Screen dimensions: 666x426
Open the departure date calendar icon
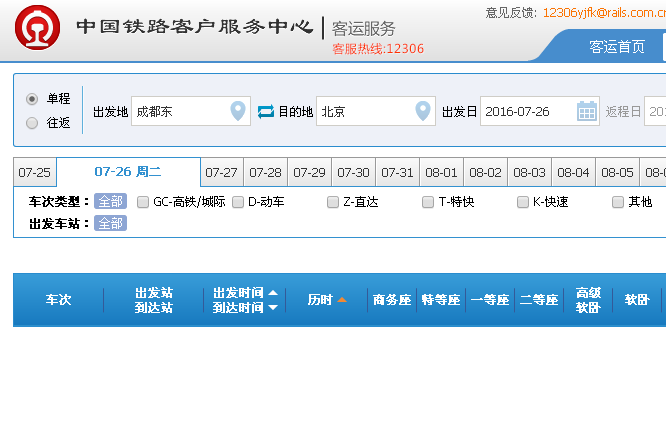(x=587, y=111)
